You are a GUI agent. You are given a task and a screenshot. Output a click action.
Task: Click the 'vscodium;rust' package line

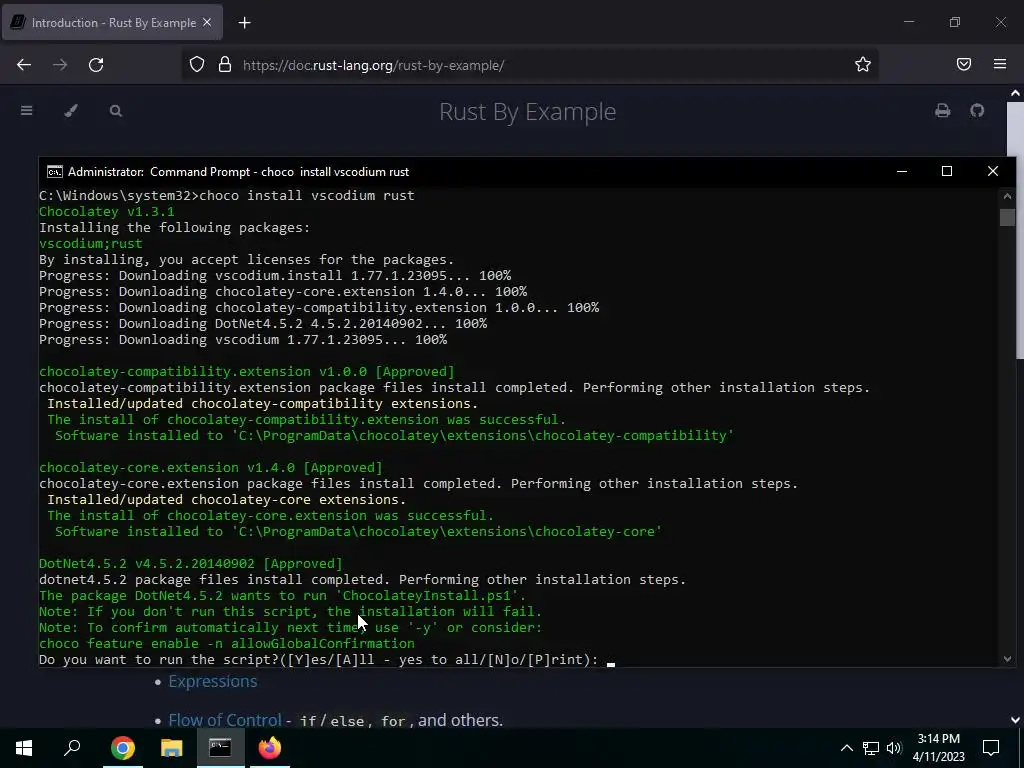pos(91,244)
